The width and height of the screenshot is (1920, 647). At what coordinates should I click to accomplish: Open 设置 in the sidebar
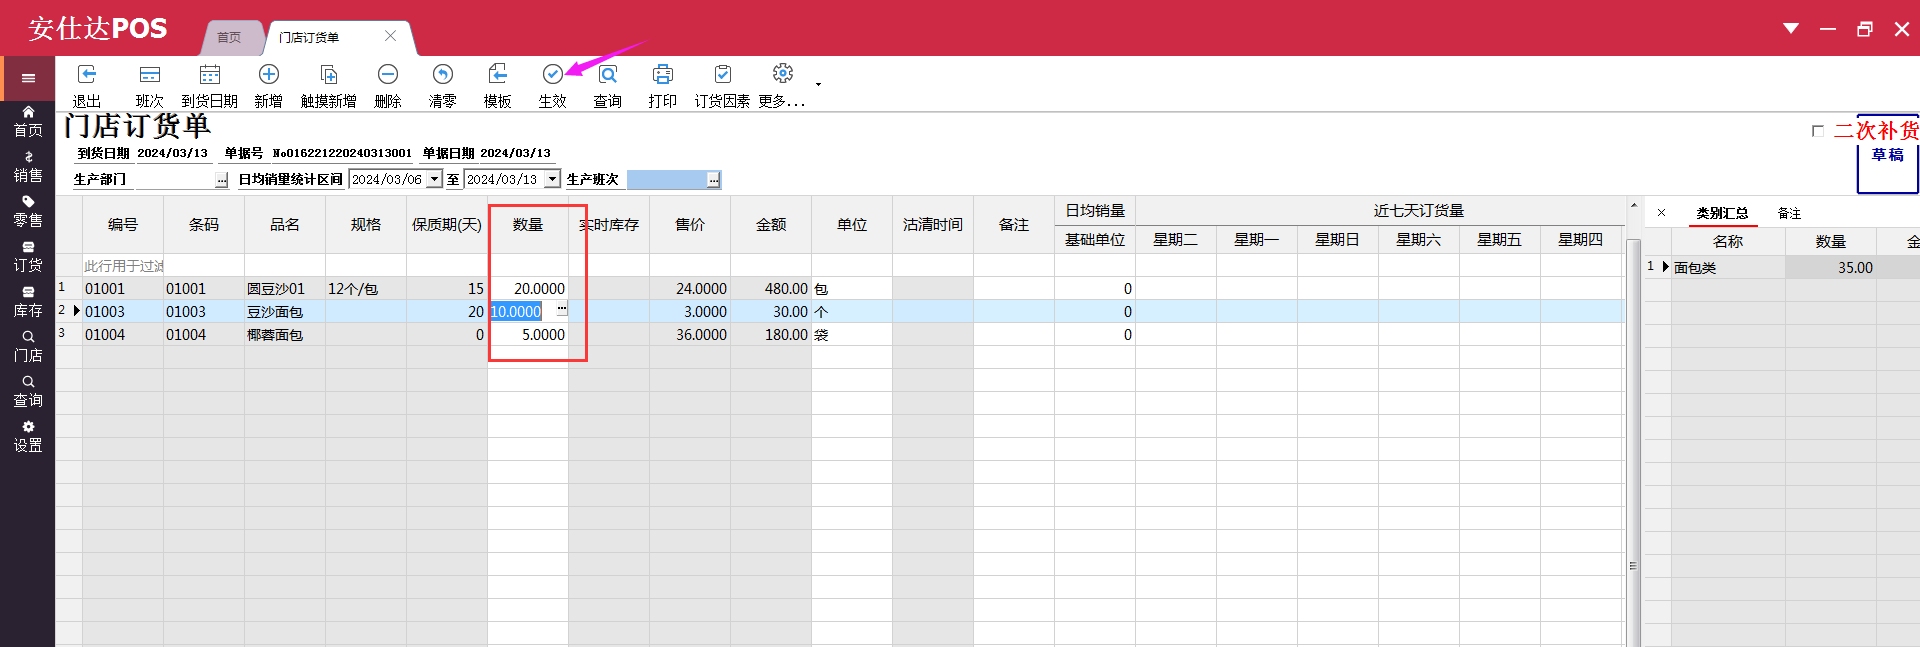28,437
